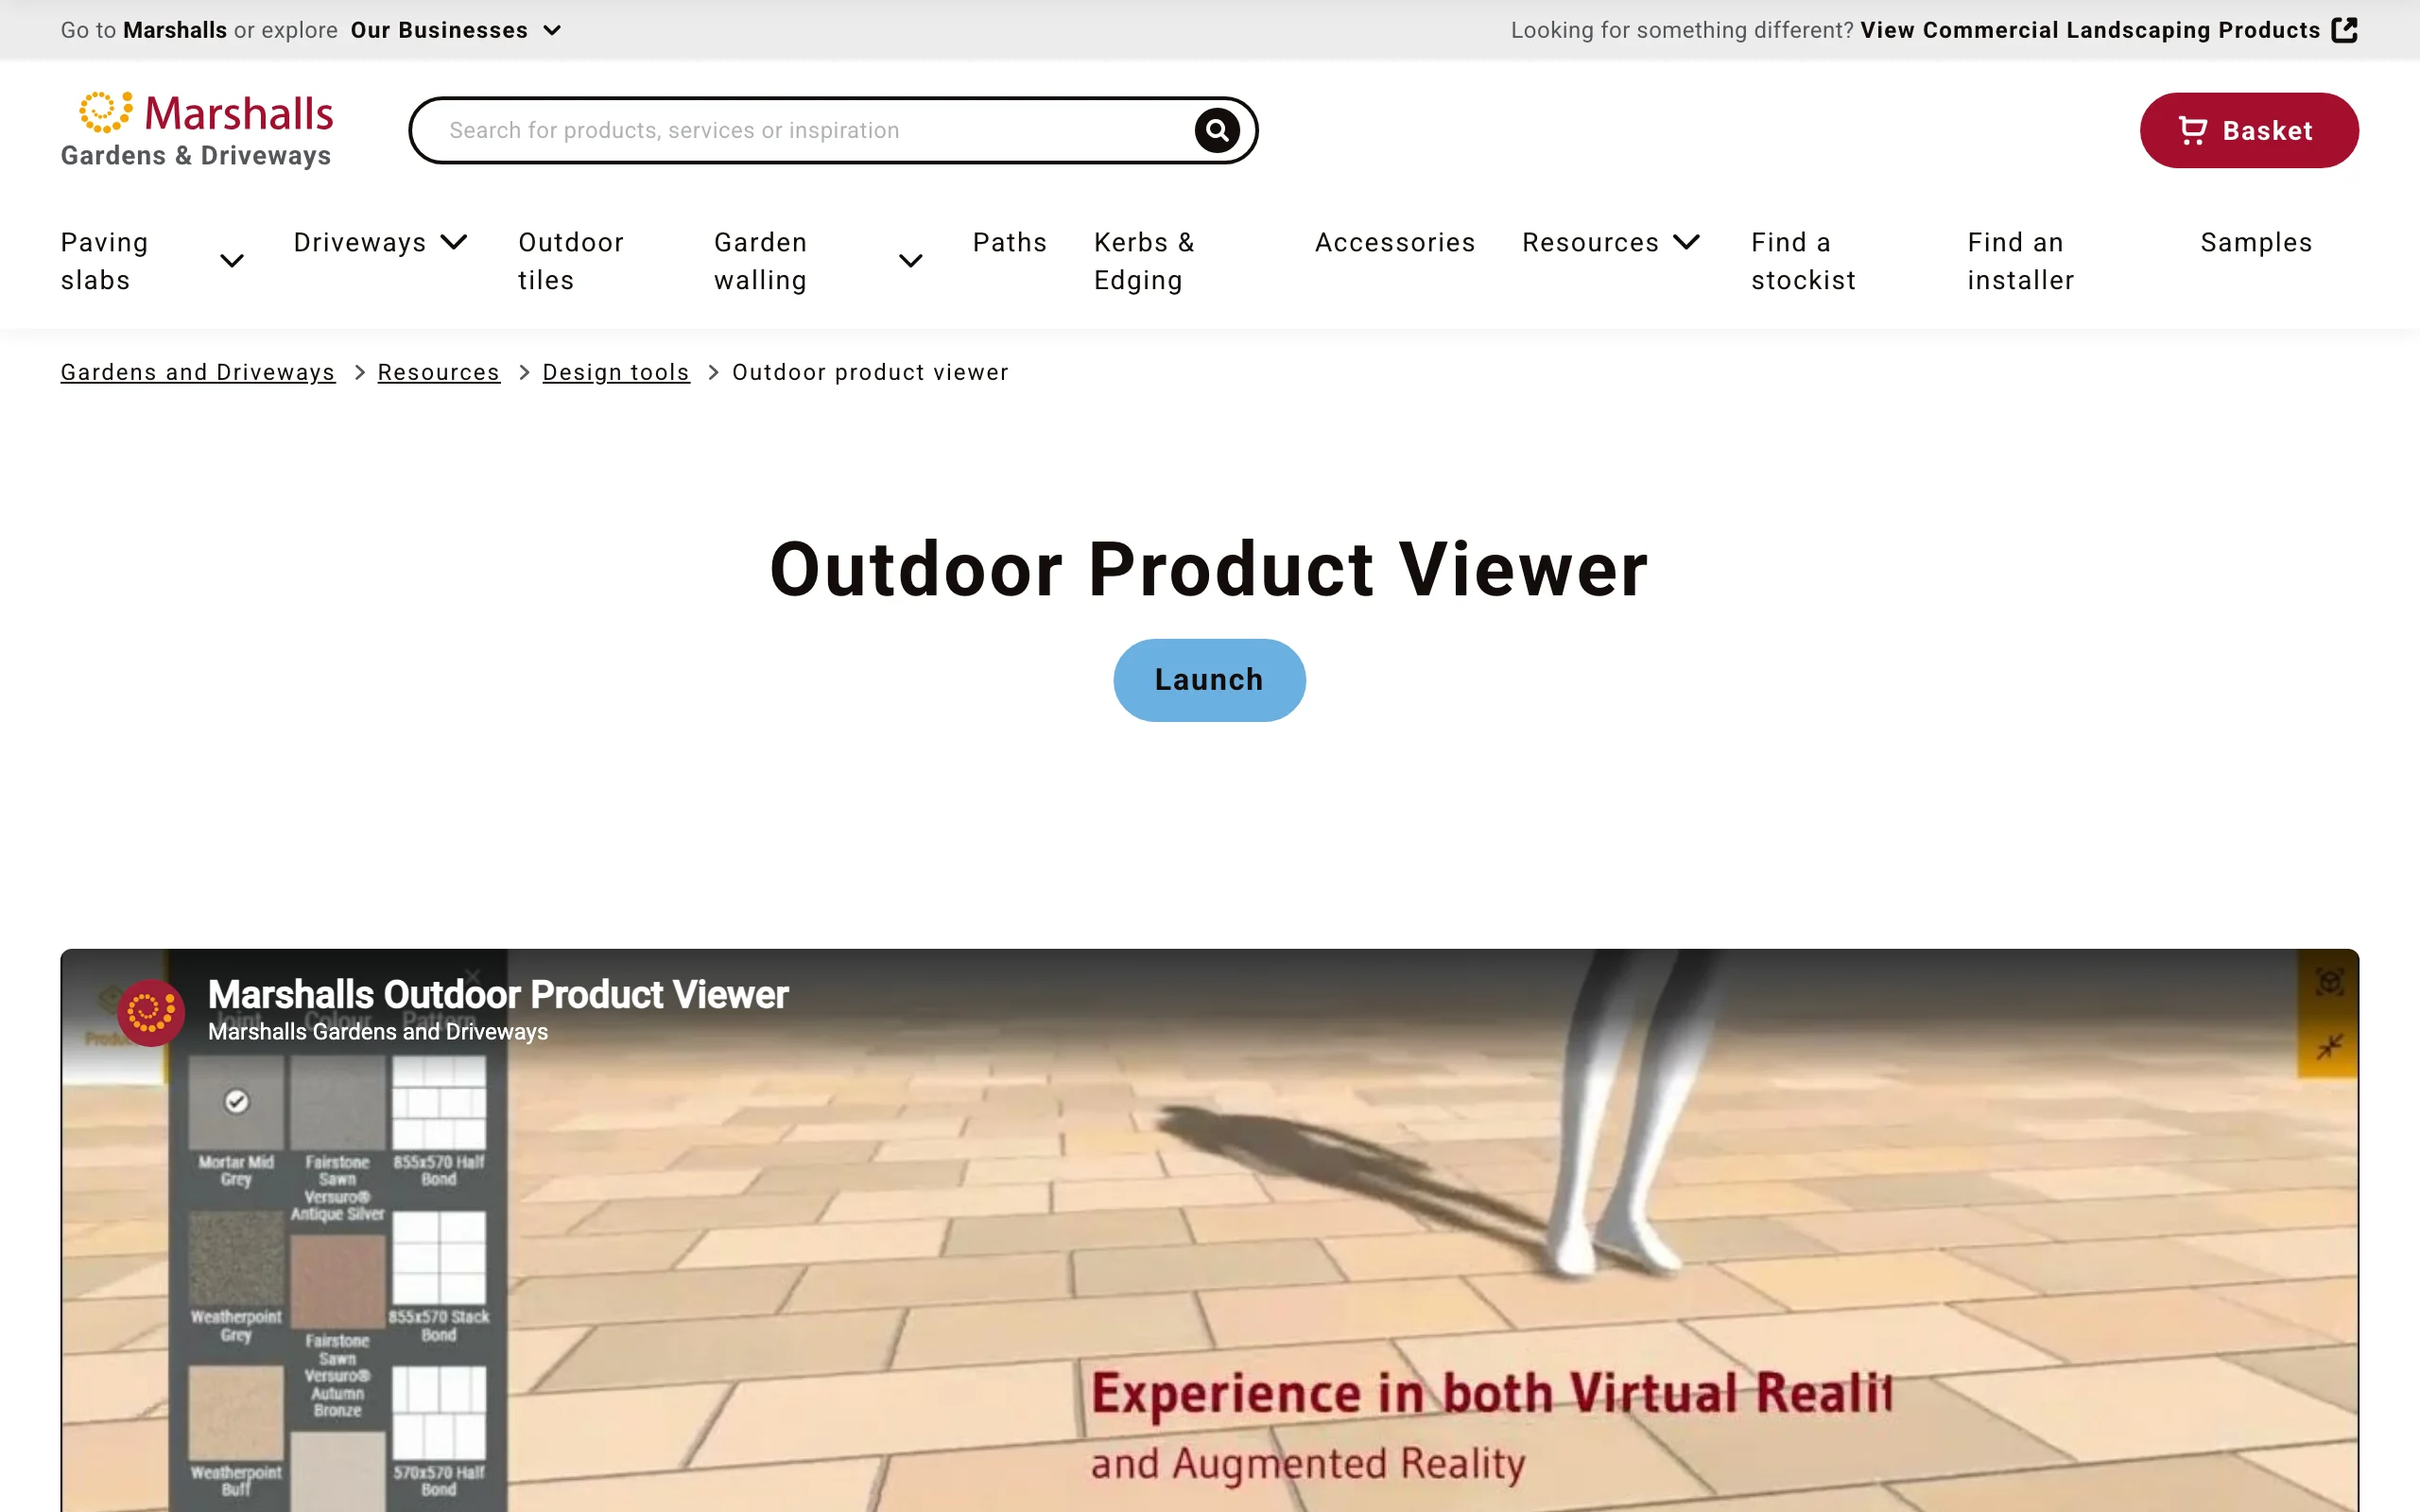The height and width of the screenshot is (1512, 2420).
Task: Open Accessories page
Action: pos(1395,242)
